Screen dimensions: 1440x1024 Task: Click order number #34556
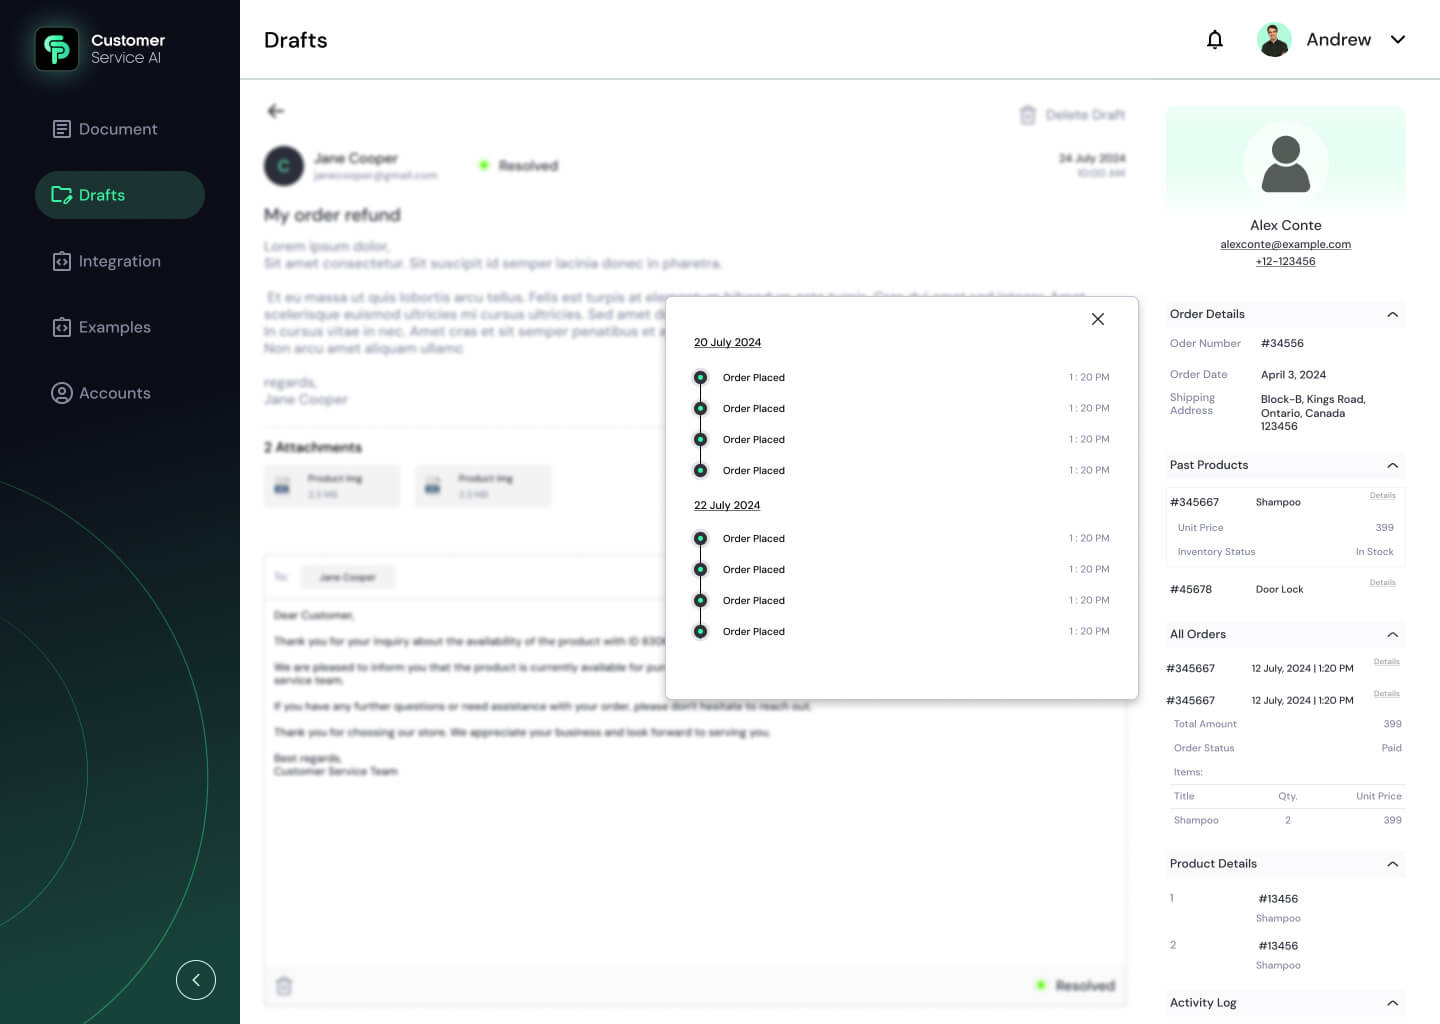tap(1282, 343)
